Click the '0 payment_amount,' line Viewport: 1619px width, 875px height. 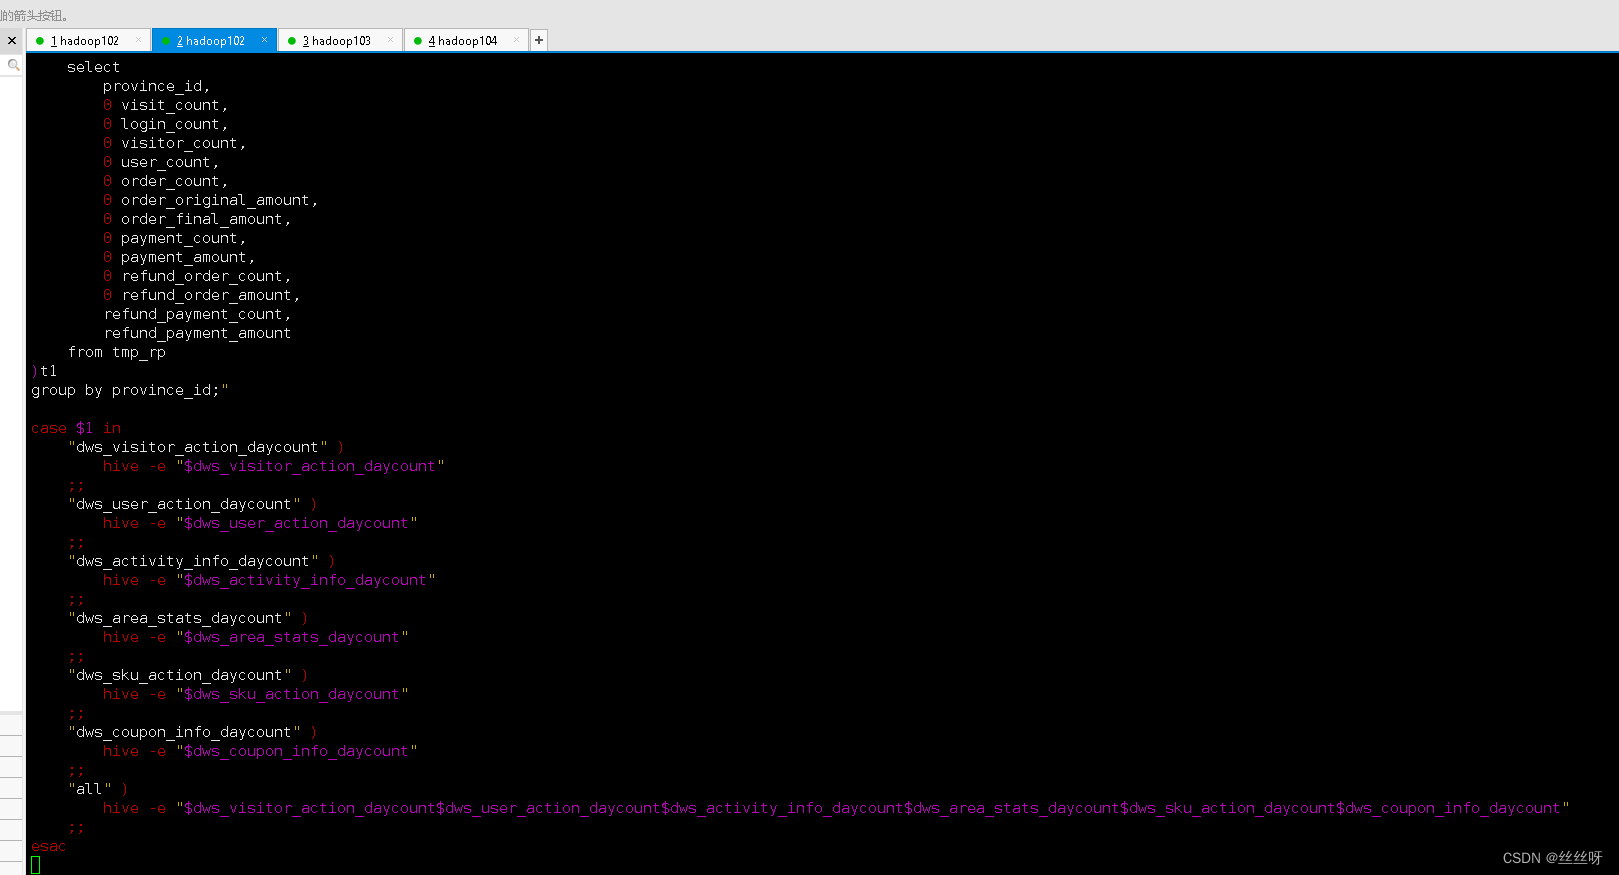pos(179,257)
